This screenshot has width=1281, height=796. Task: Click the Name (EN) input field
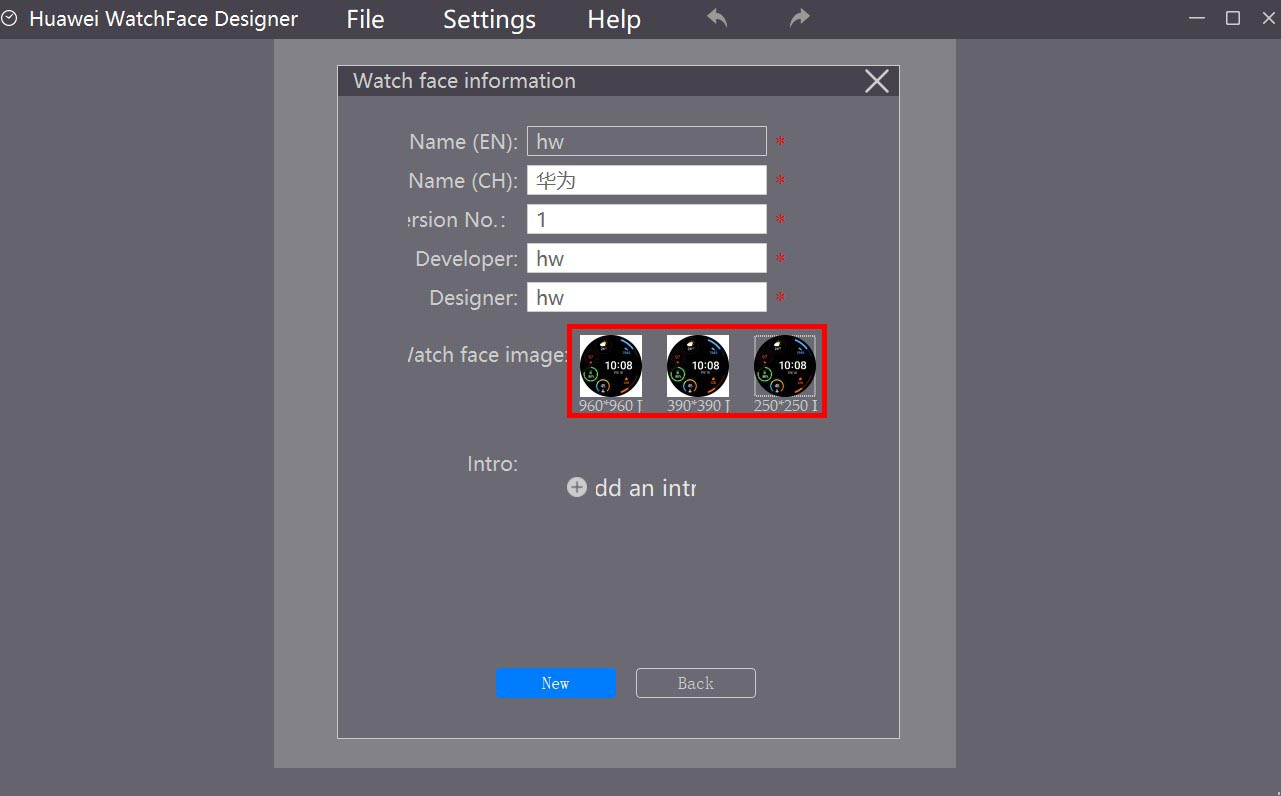pyautogui.click(x=647, y=141)
